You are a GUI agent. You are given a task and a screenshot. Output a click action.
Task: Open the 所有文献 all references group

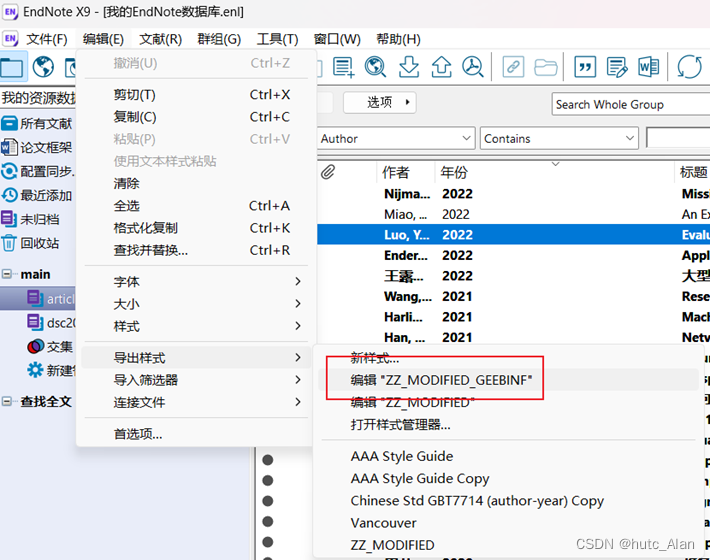point(37,123)
